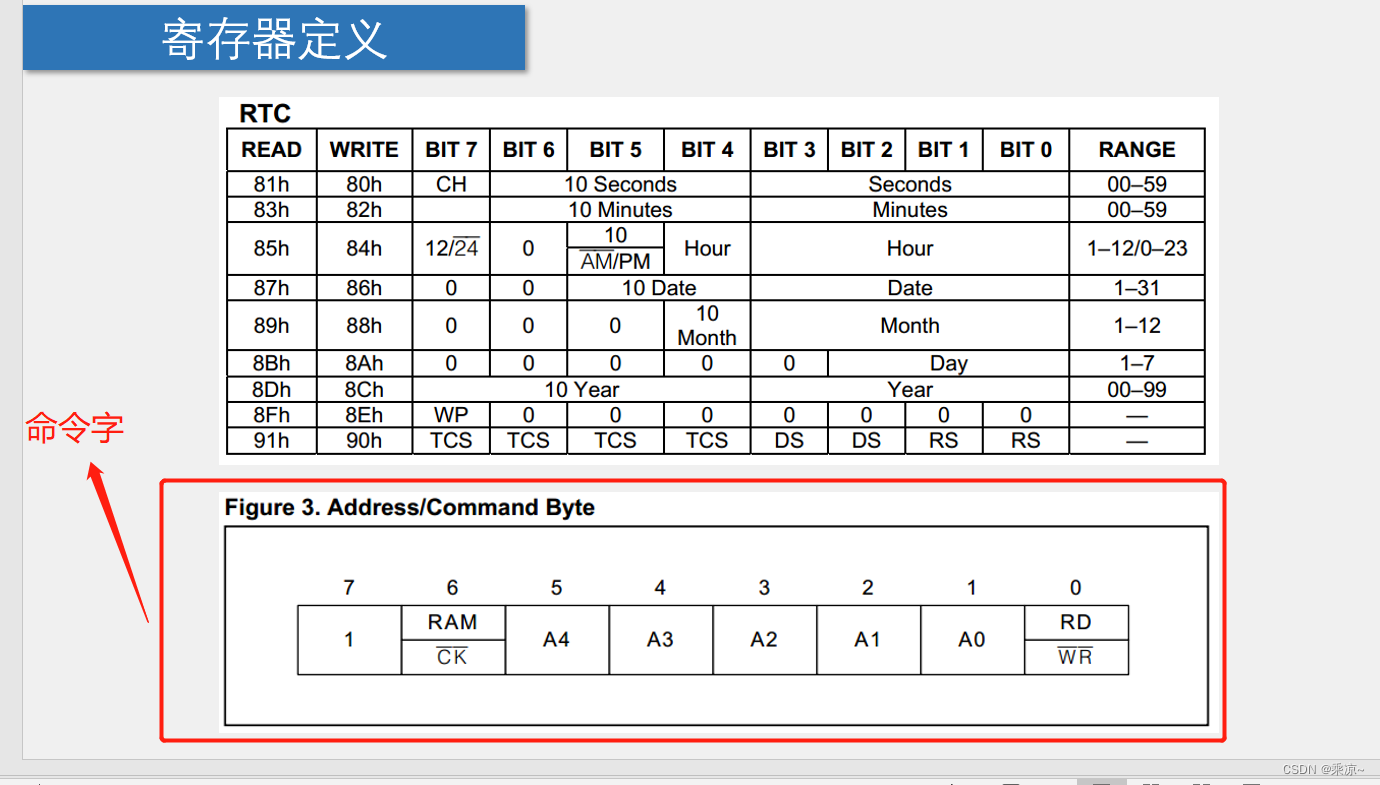The width and height of the screenshot is (1380, 785).
Task: Click the A4 address bit cell
Action: coord(557,640)
